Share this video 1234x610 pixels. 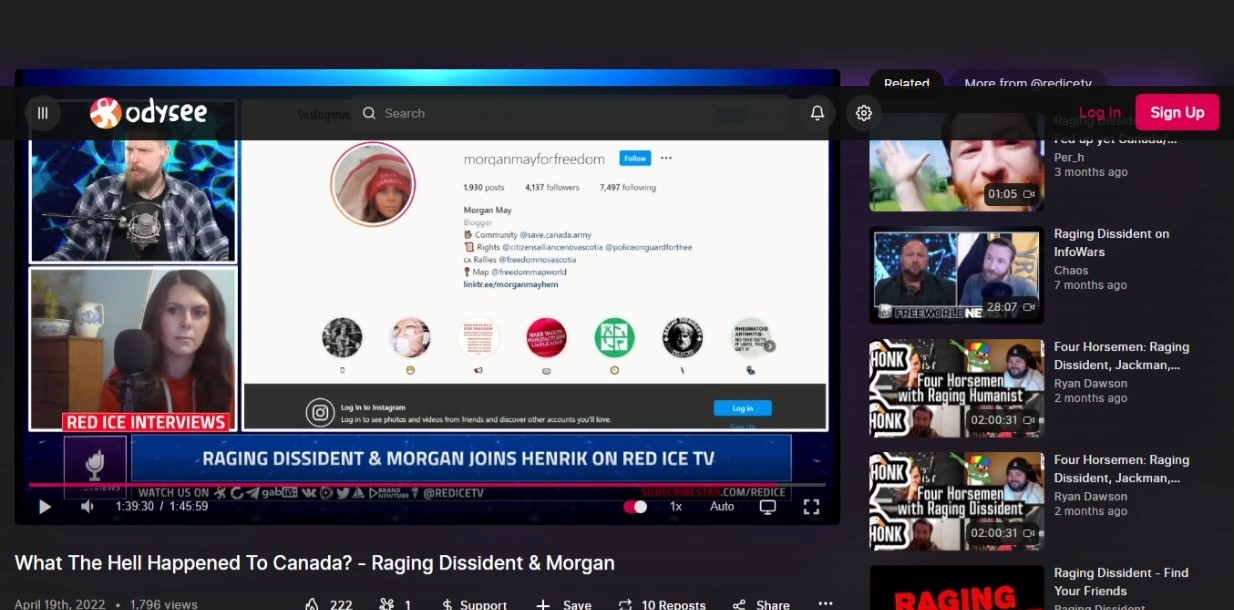[761, 605]
